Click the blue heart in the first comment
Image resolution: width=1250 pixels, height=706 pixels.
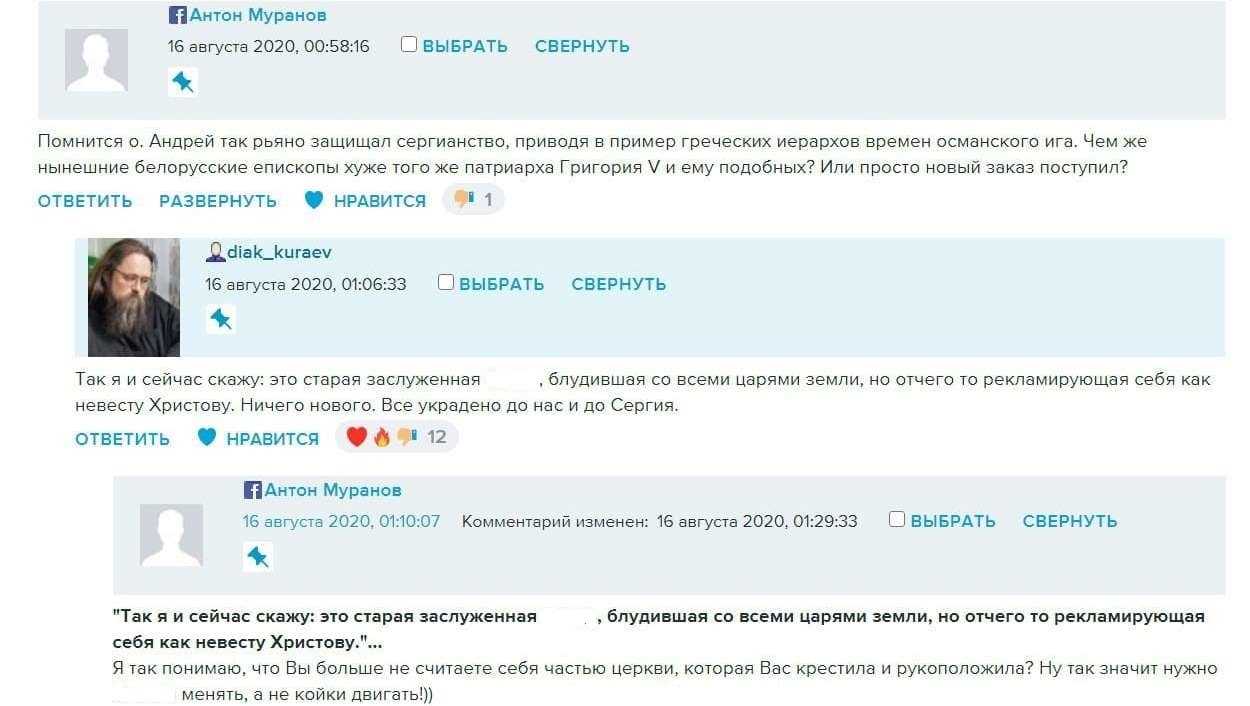[314, 200]
